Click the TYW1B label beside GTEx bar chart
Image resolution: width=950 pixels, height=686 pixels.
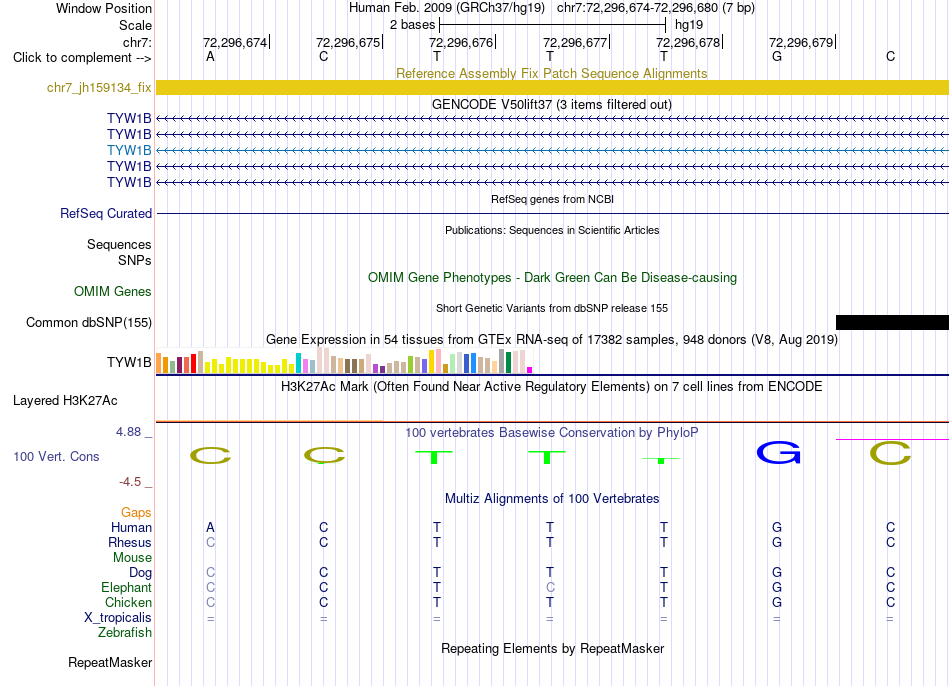pyautogui.click(x=129, y=362)
